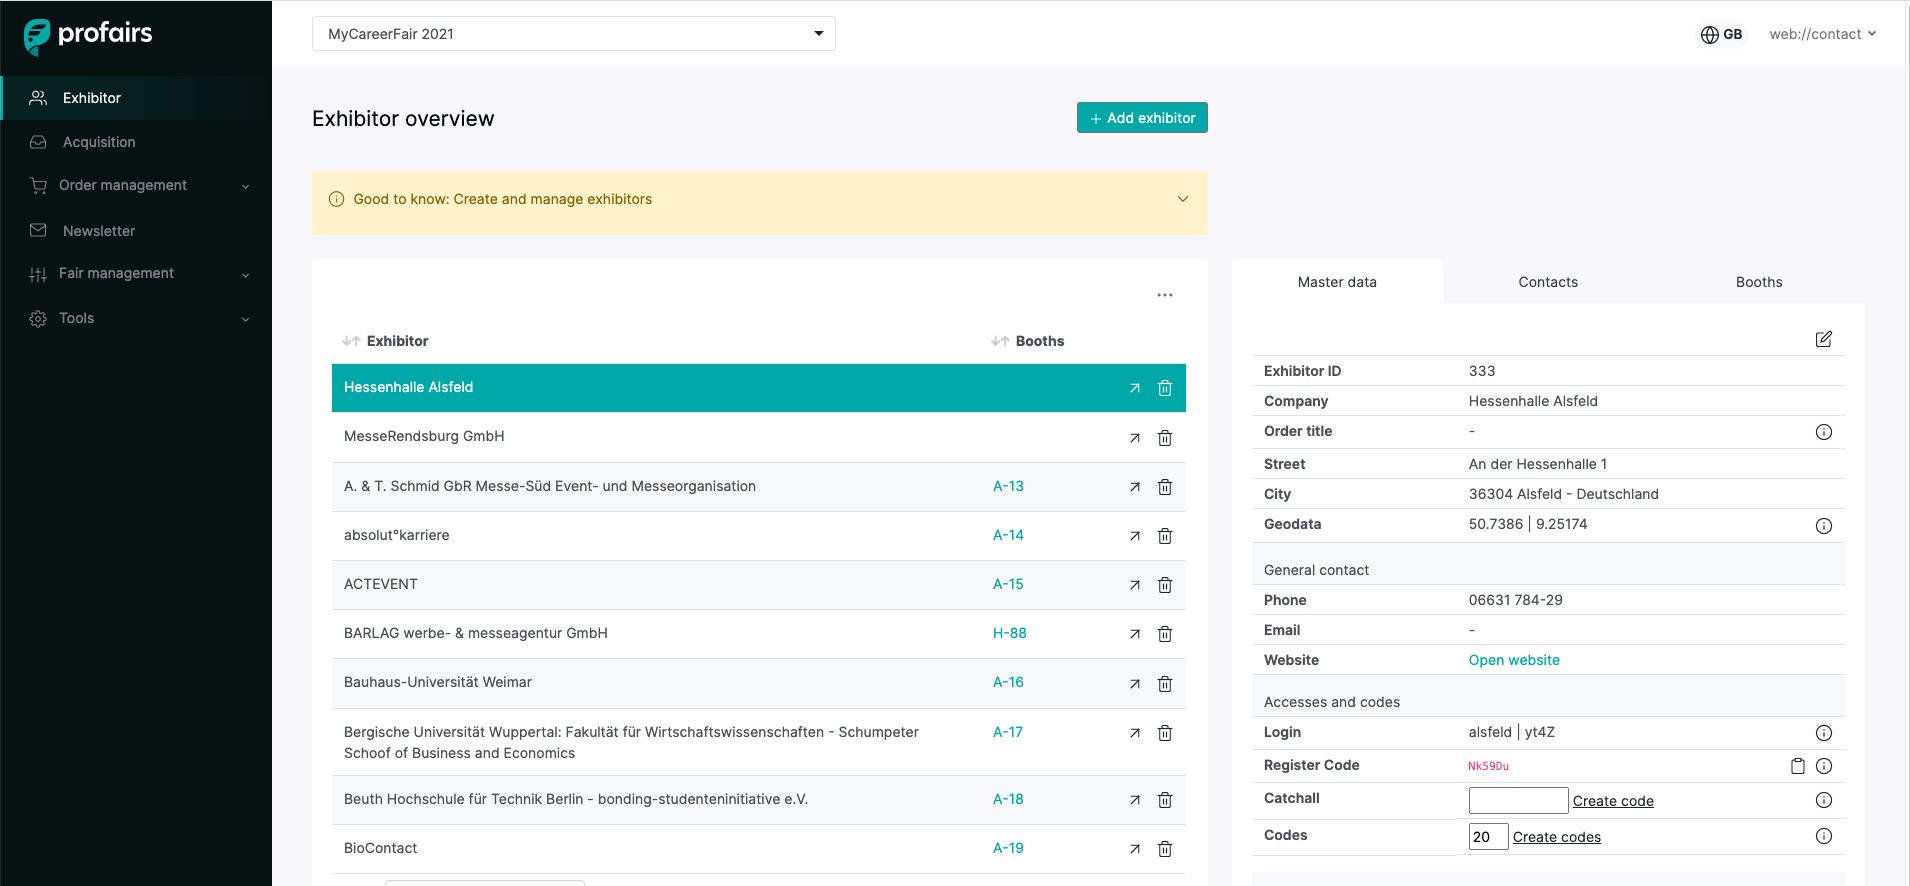Open BARLAG werbe- & messeagentur arrow icon
The width and height of the screenshot is (1910, 886).
coord(1135,634)
